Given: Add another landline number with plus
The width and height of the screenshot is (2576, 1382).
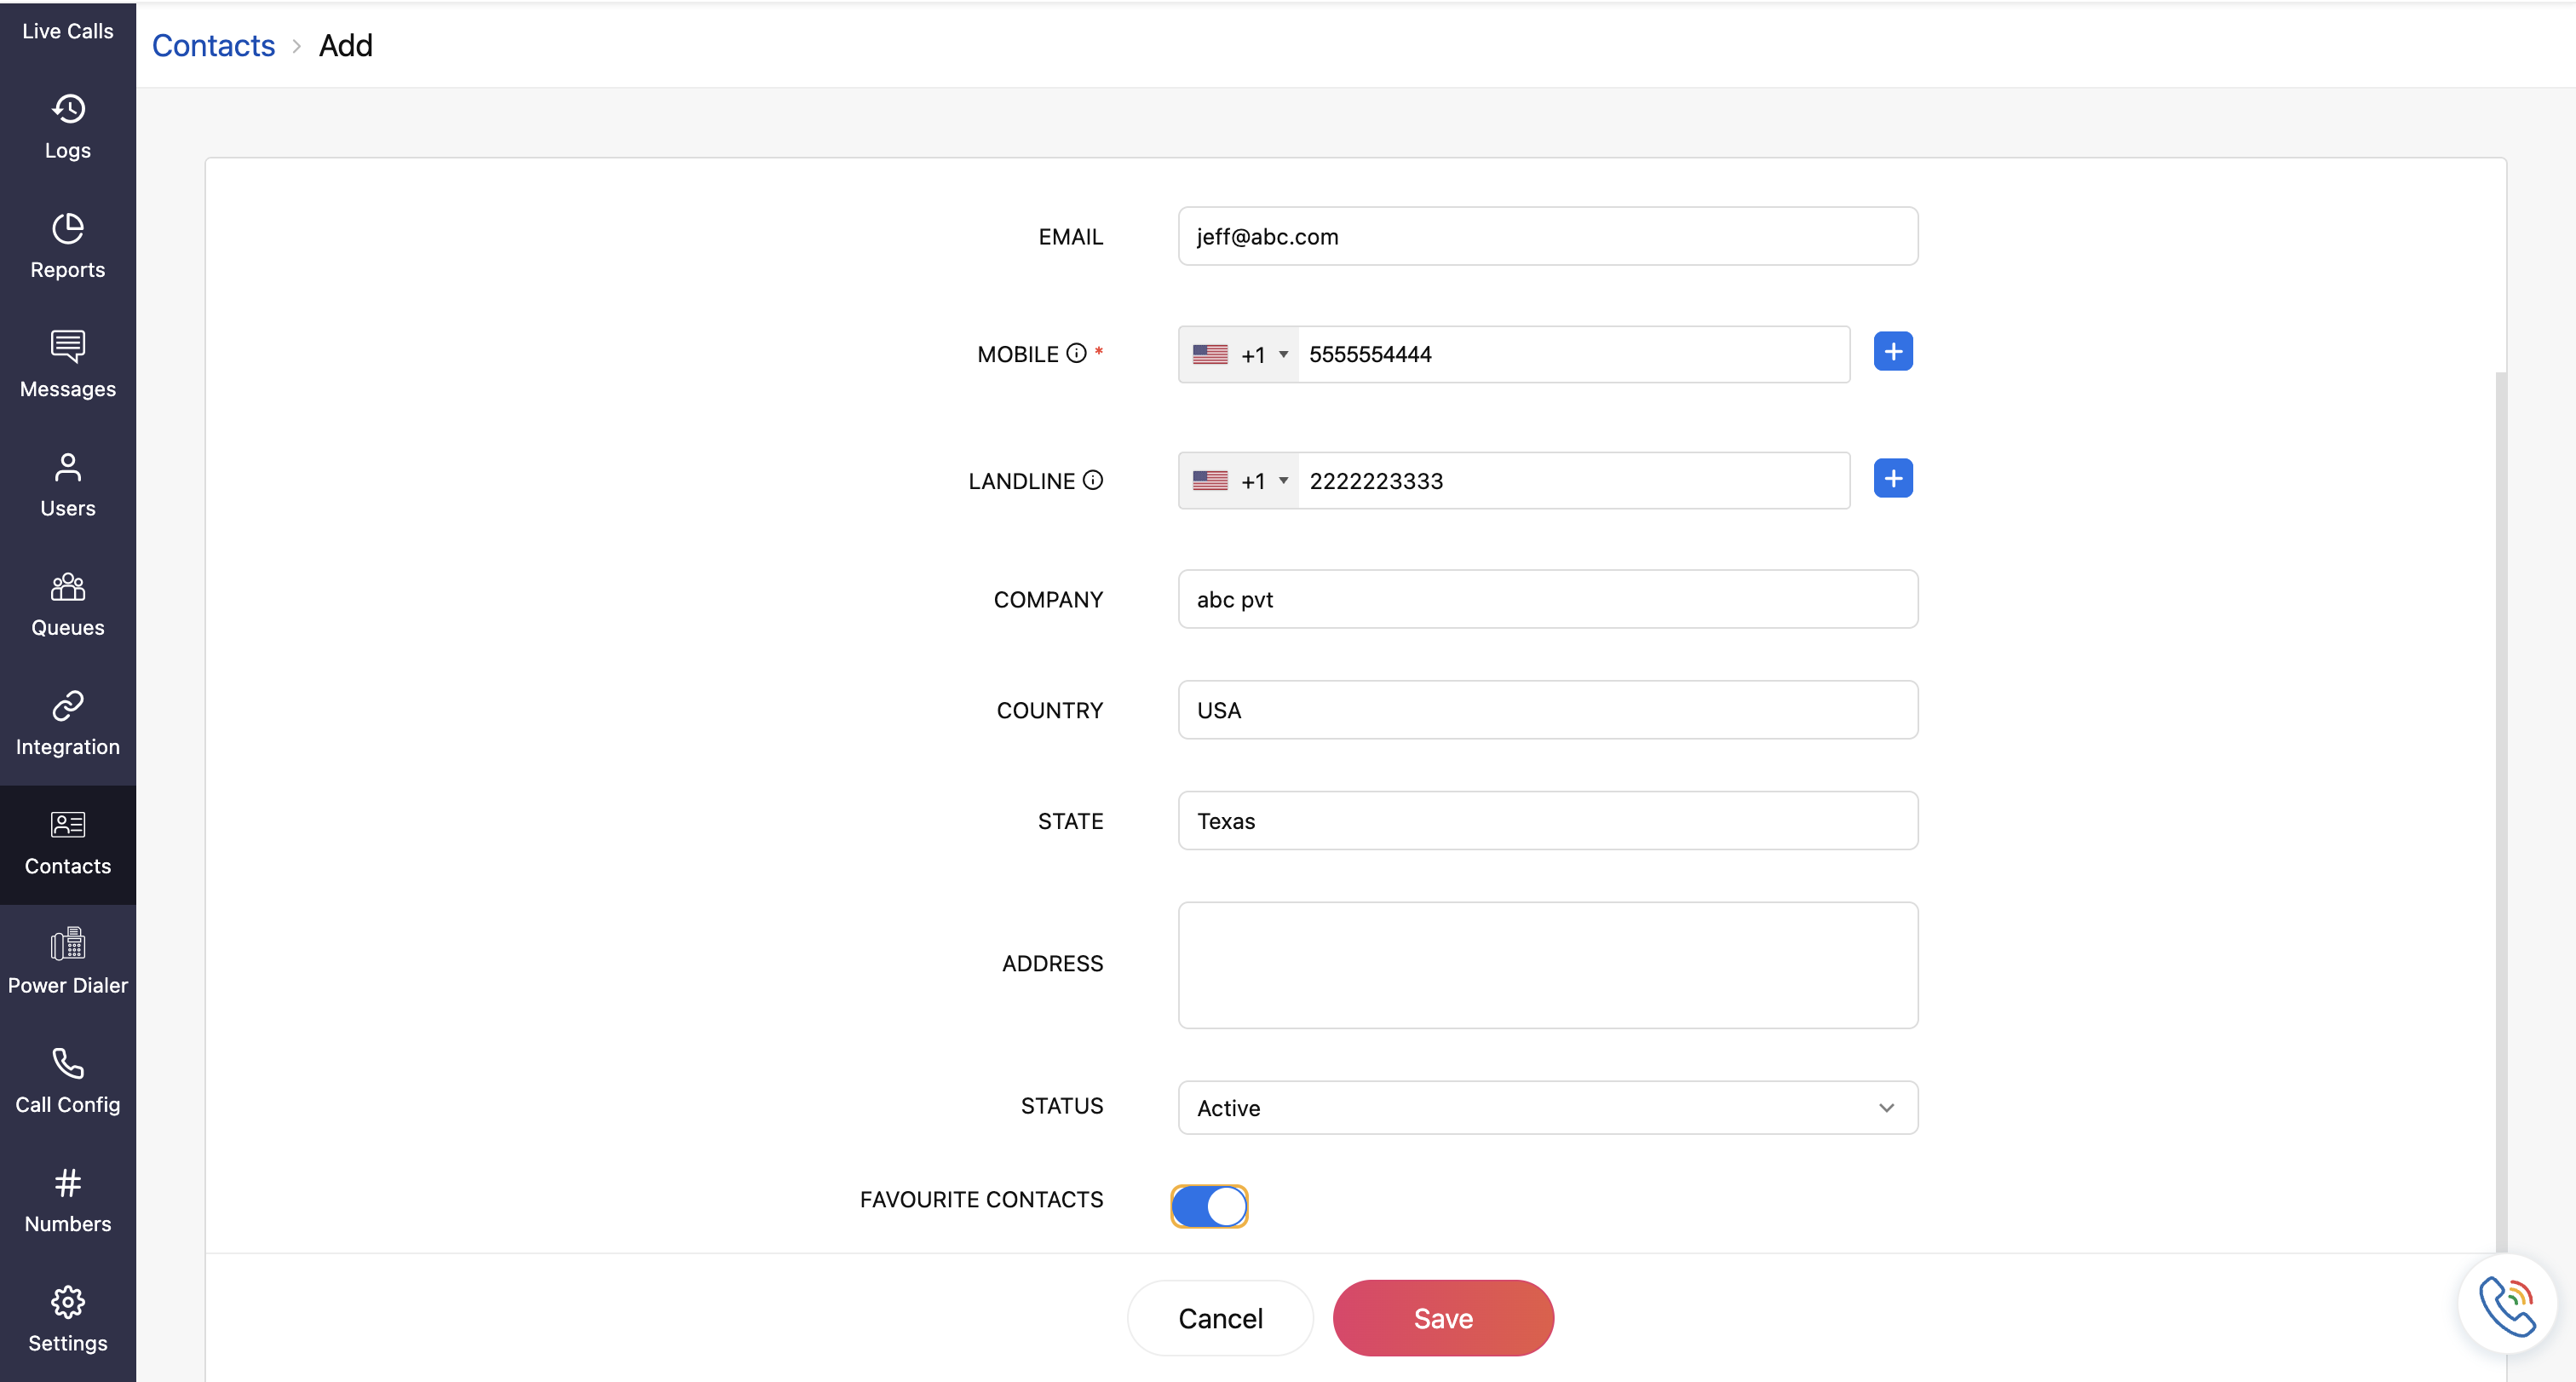Looking at the screenshot, I should (x=1892, y=479).
